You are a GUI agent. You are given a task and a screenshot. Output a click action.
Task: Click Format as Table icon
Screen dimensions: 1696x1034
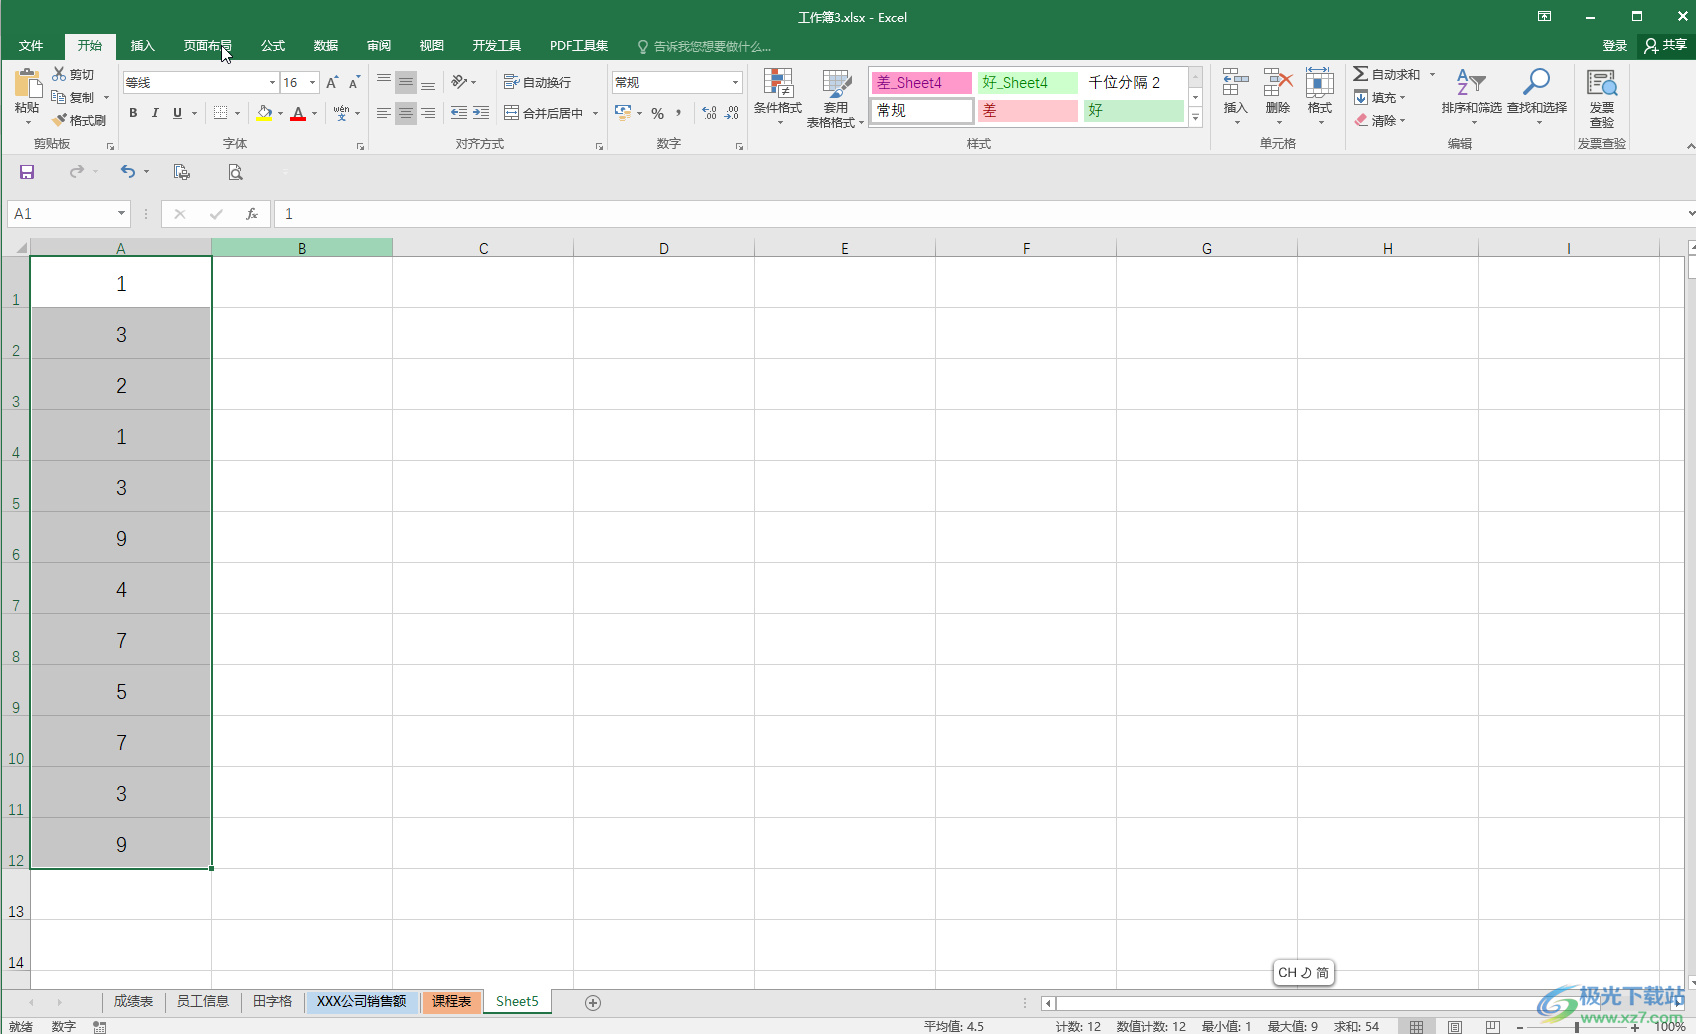836,83
